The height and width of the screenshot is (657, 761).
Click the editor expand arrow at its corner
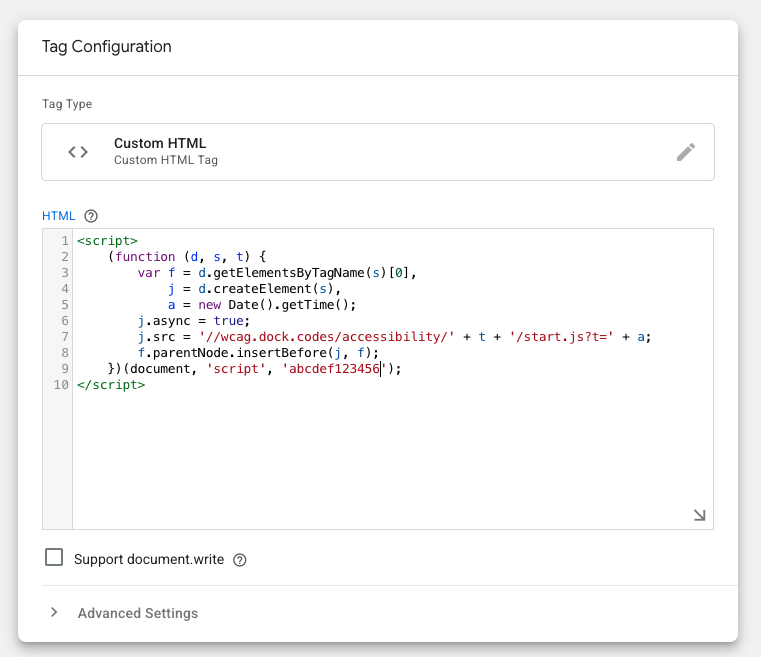tap(699, 515)
